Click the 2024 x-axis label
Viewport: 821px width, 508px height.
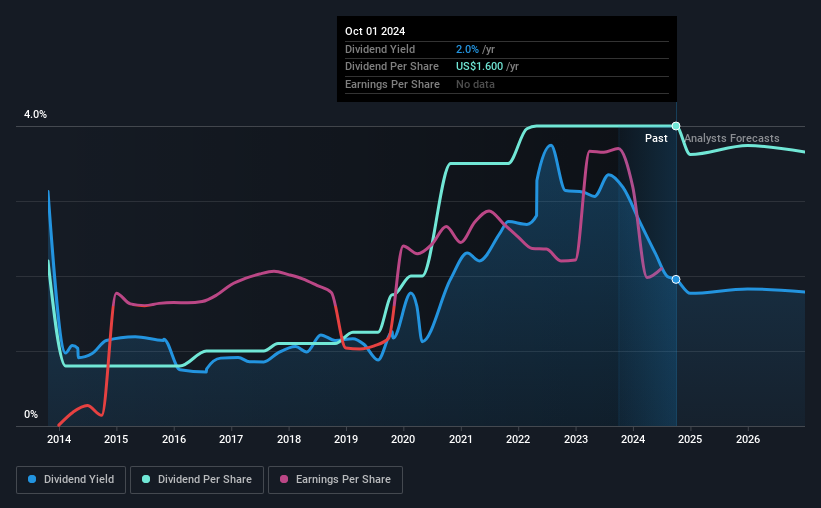[633, 439]
